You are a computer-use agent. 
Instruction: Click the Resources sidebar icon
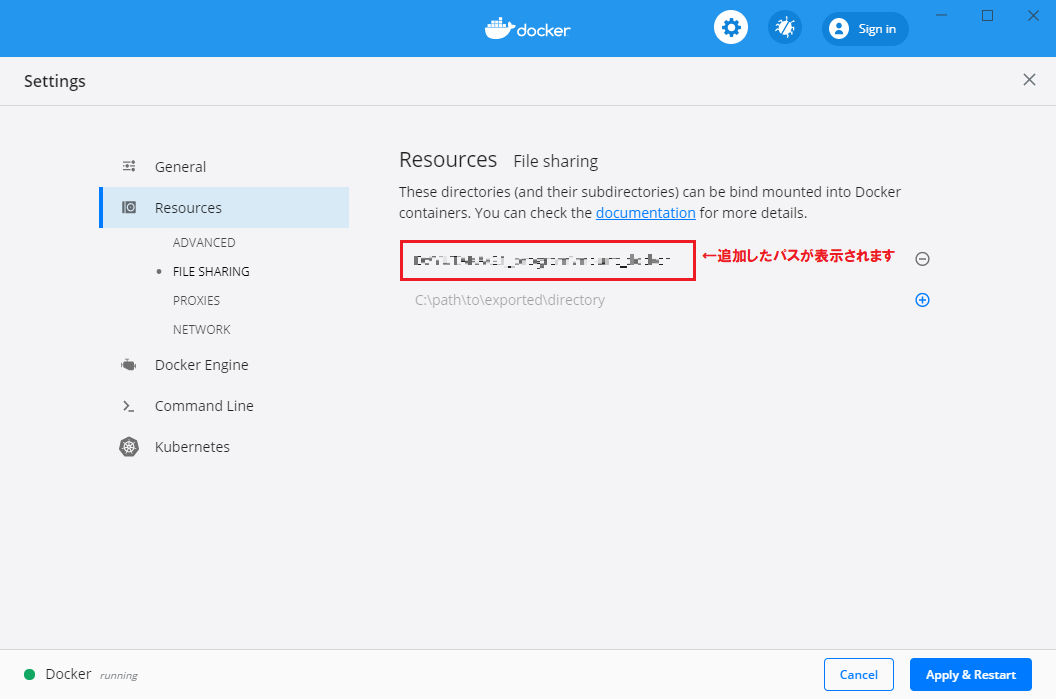[x=129, y=207]
